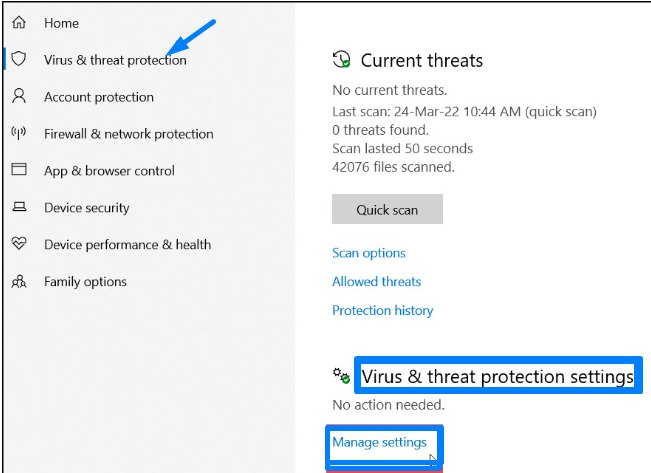This screenshot has width=651, height=473.
Task: Click the Device performance heart icon
Action: [x=19, y=245]
